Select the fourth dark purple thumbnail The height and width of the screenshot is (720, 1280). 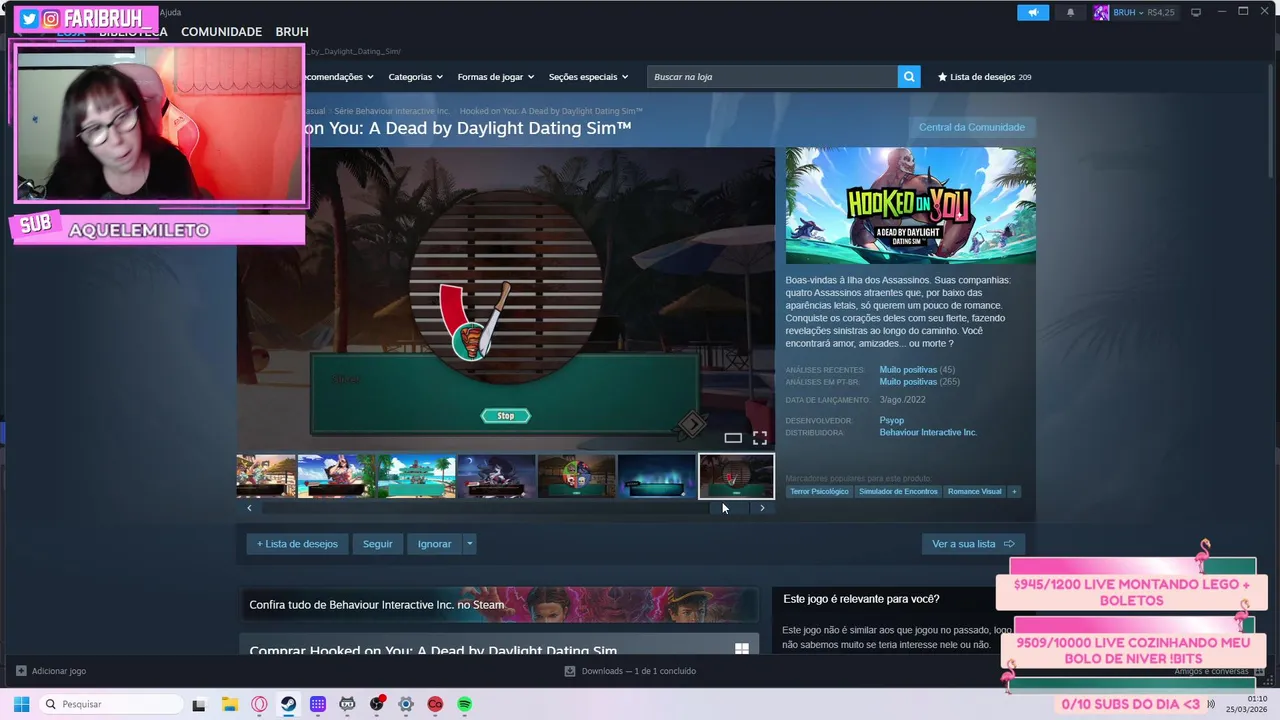click(497, 476)
